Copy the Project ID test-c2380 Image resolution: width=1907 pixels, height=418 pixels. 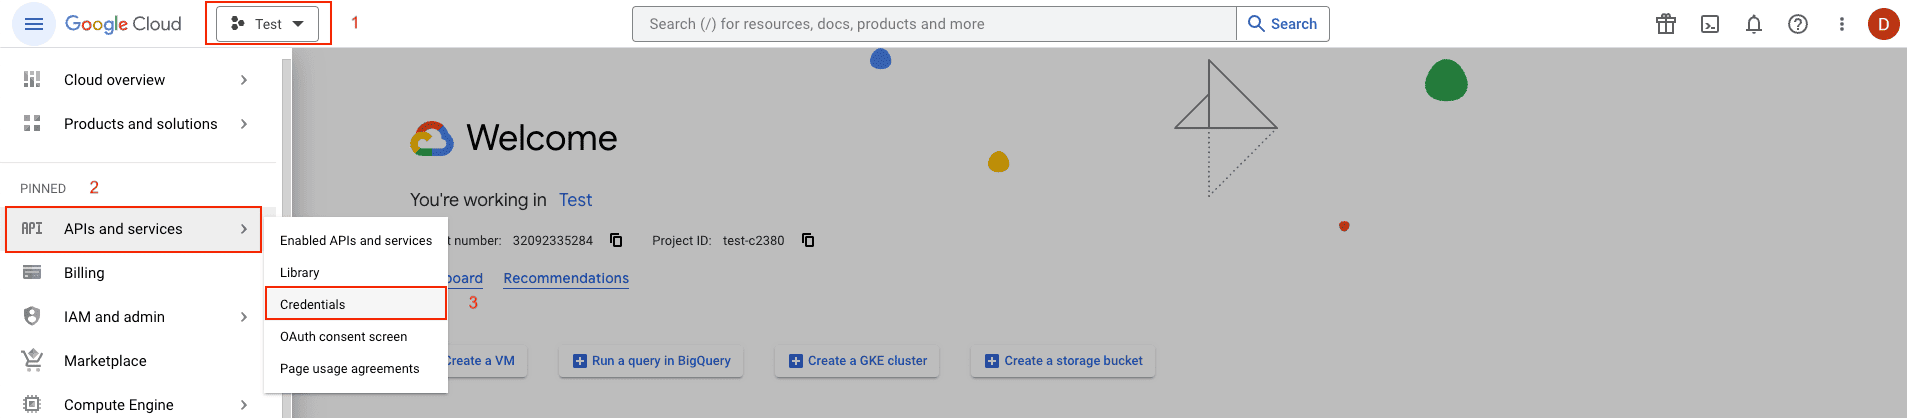(808, 240)
